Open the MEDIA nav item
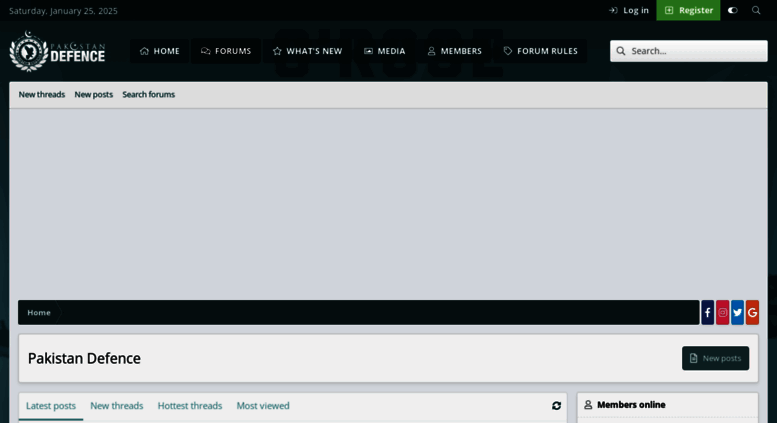The image size is (777, 423). [x=385, y=51]
